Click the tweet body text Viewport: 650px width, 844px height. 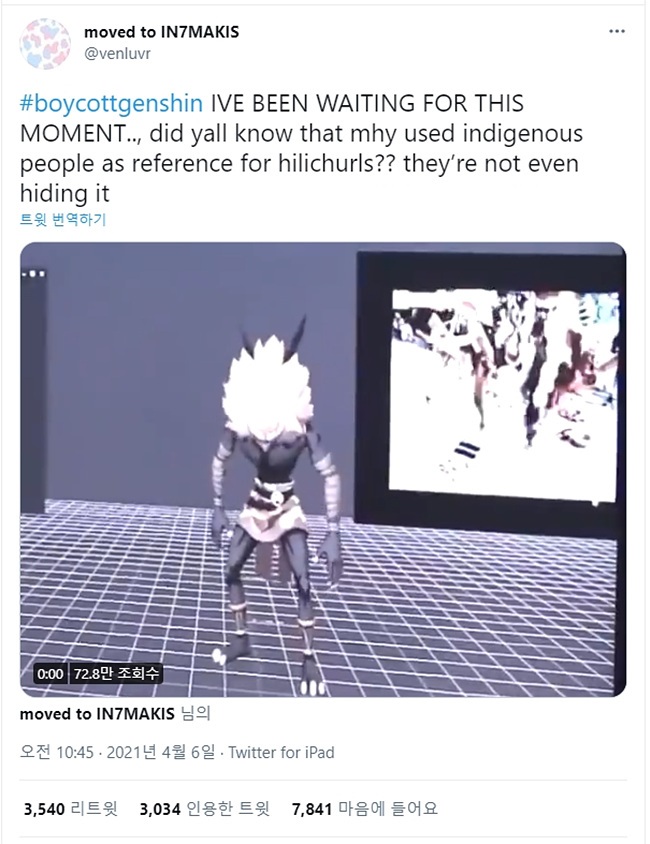pos(301,148)
